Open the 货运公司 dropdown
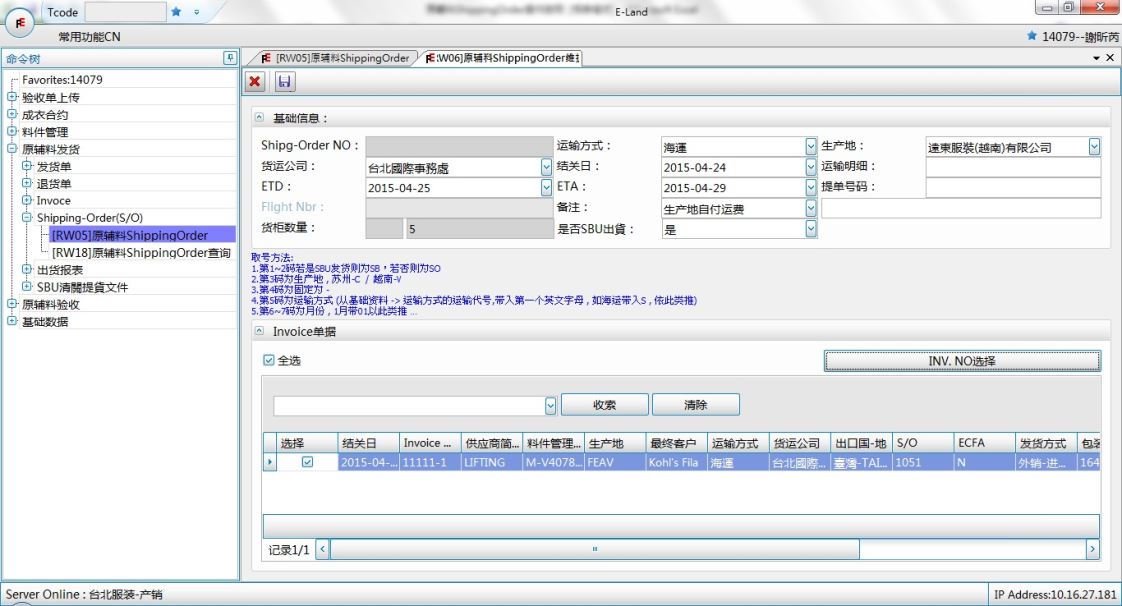Viewport: 1122px width, 606px height. (x=546, y=168)
